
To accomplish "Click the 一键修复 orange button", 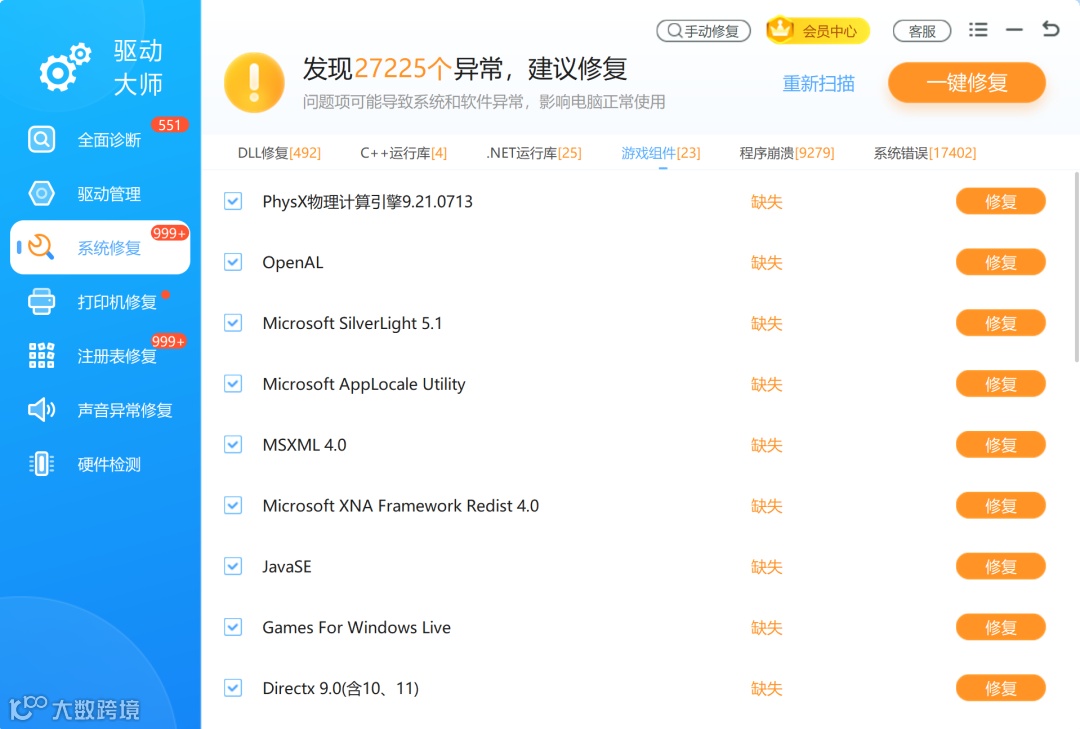I will (x=967, y=83).
